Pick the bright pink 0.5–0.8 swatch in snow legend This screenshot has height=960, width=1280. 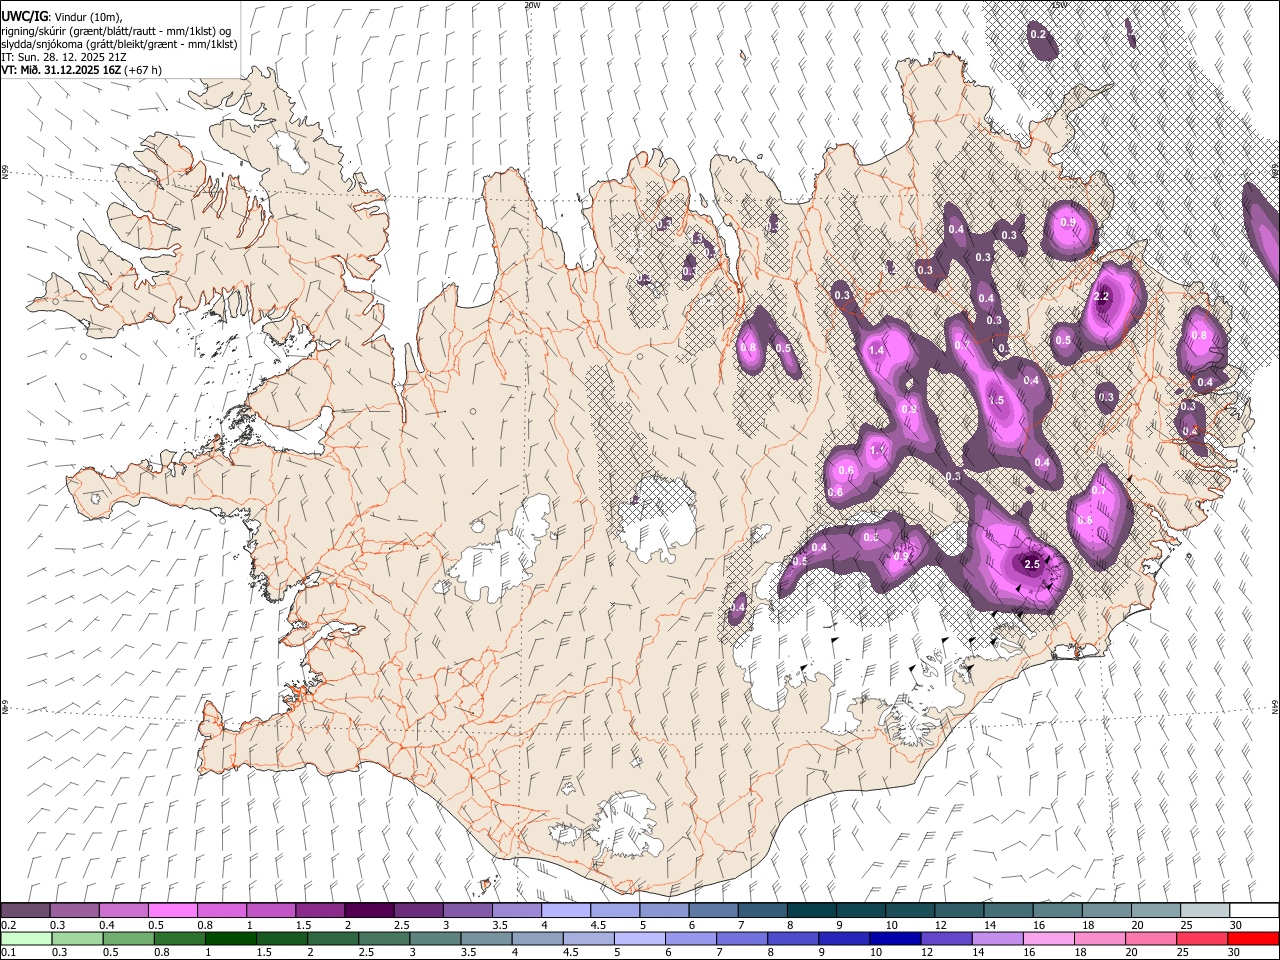coord(172,911)
